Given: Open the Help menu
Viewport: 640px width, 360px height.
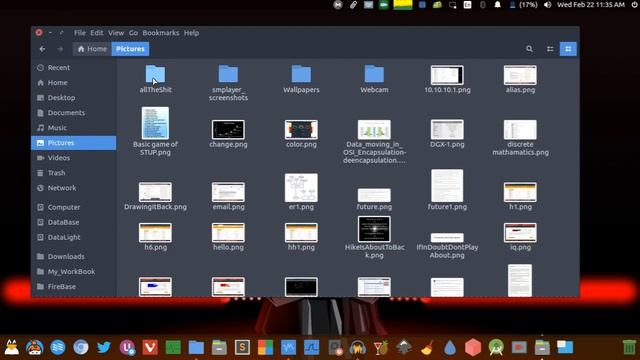Looking at the screenshot, I should coord(191,33).
